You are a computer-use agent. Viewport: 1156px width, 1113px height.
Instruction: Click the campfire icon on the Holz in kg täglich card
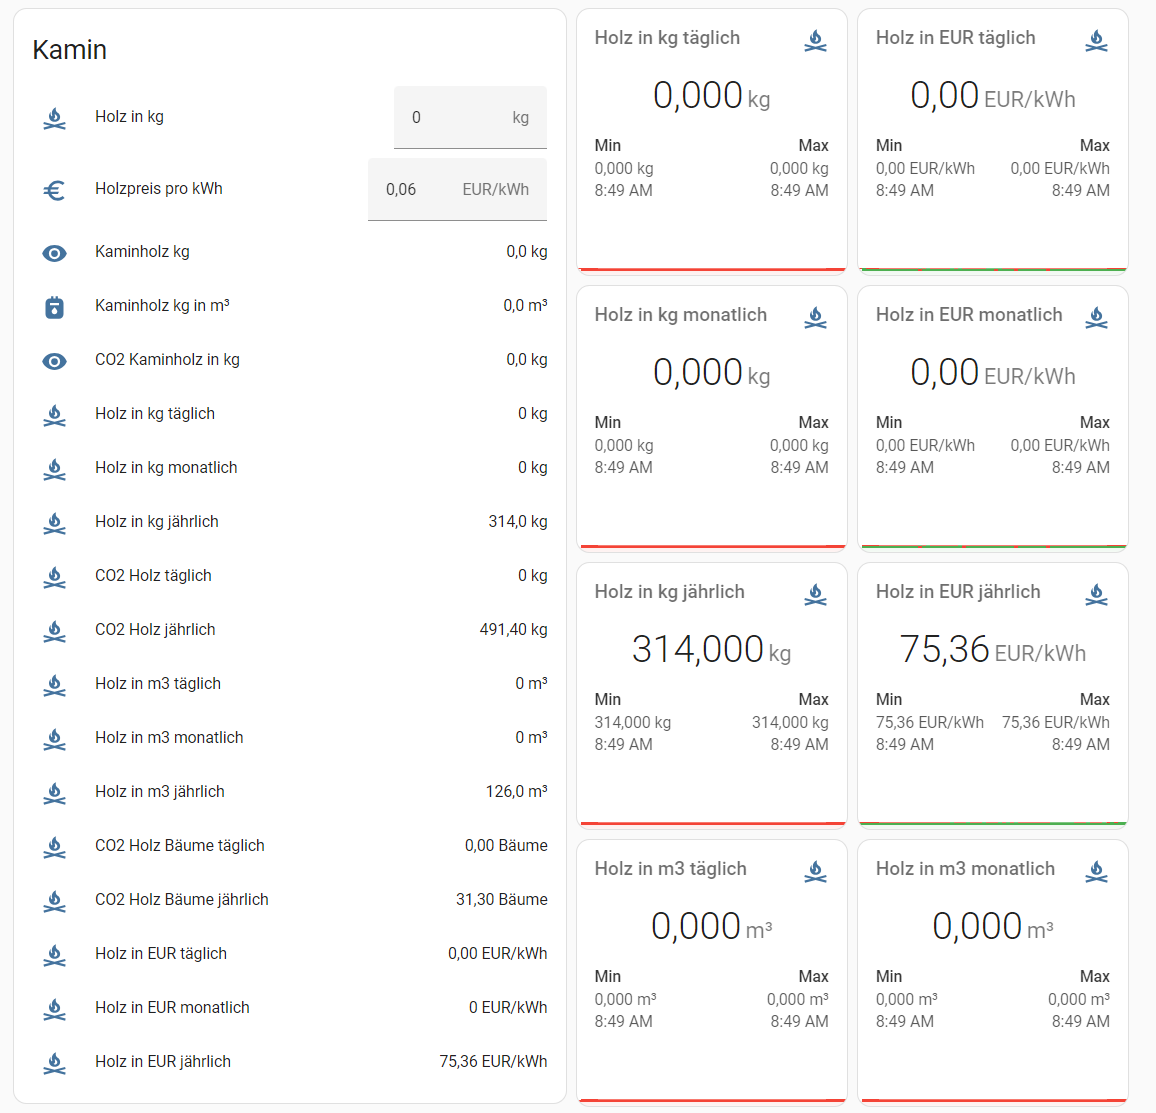click(815, 41)
